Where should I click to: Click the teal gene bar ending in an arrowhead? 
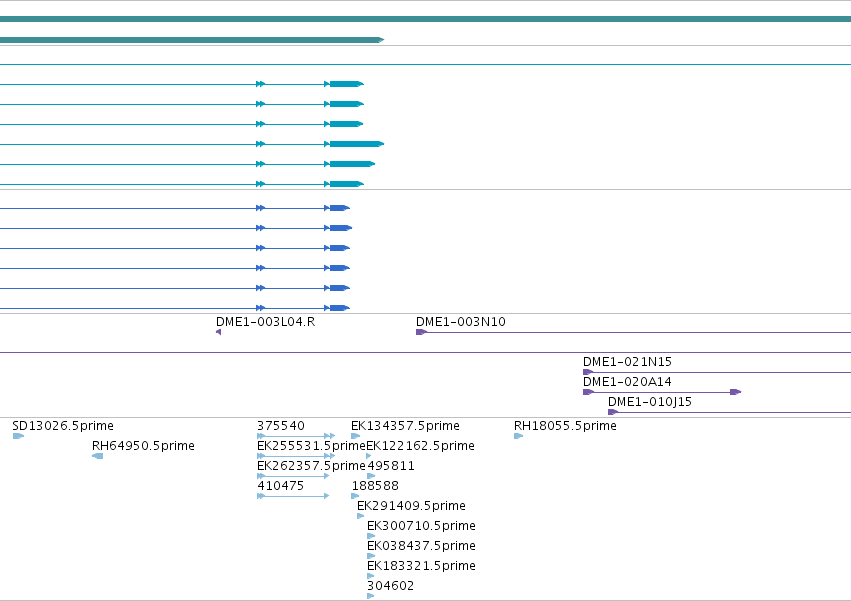(192, 40)
